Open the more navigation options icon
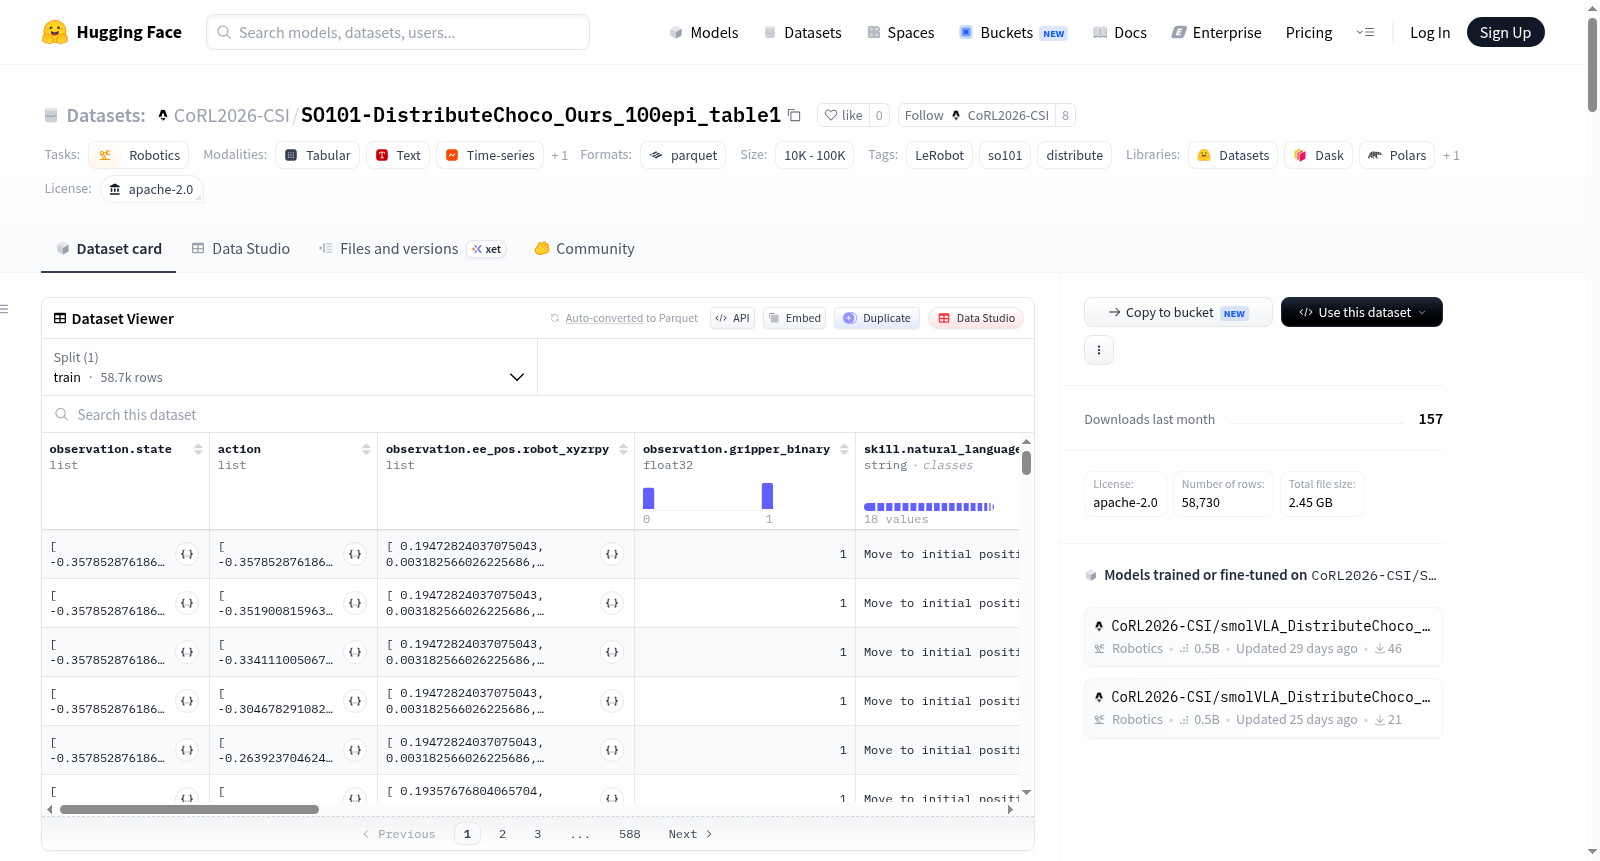 pyautogui.click(x=1365, y=32)
